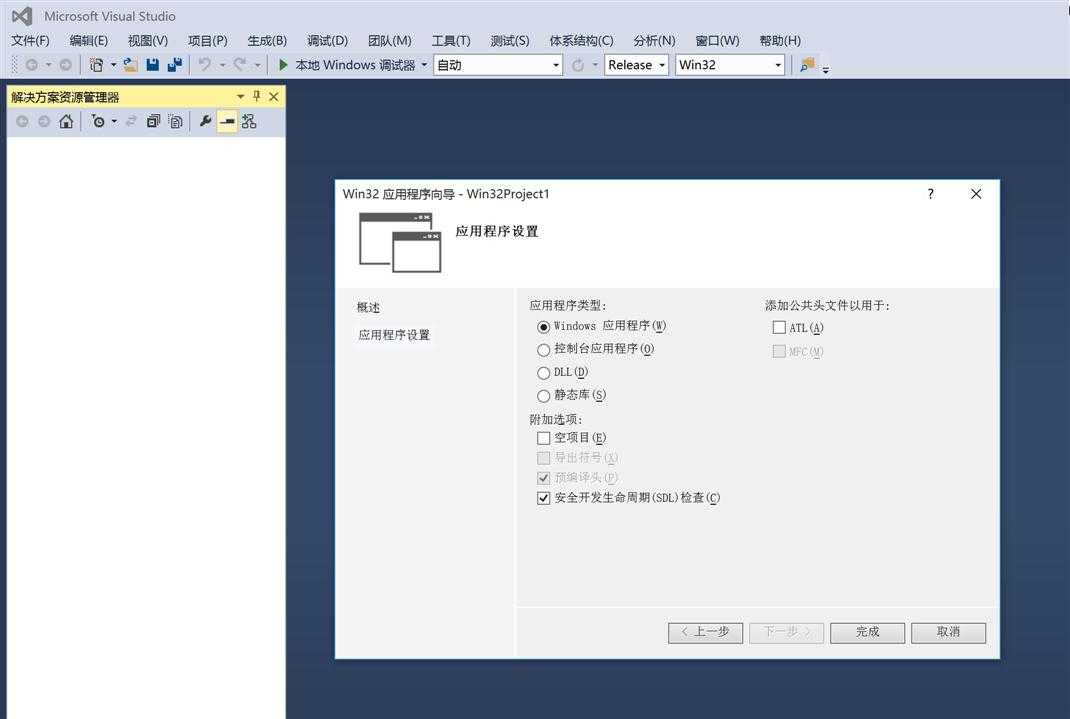Click the greyed-out 下一步 next button
This screenshot has width=1070, height=719.
[786, 632]
